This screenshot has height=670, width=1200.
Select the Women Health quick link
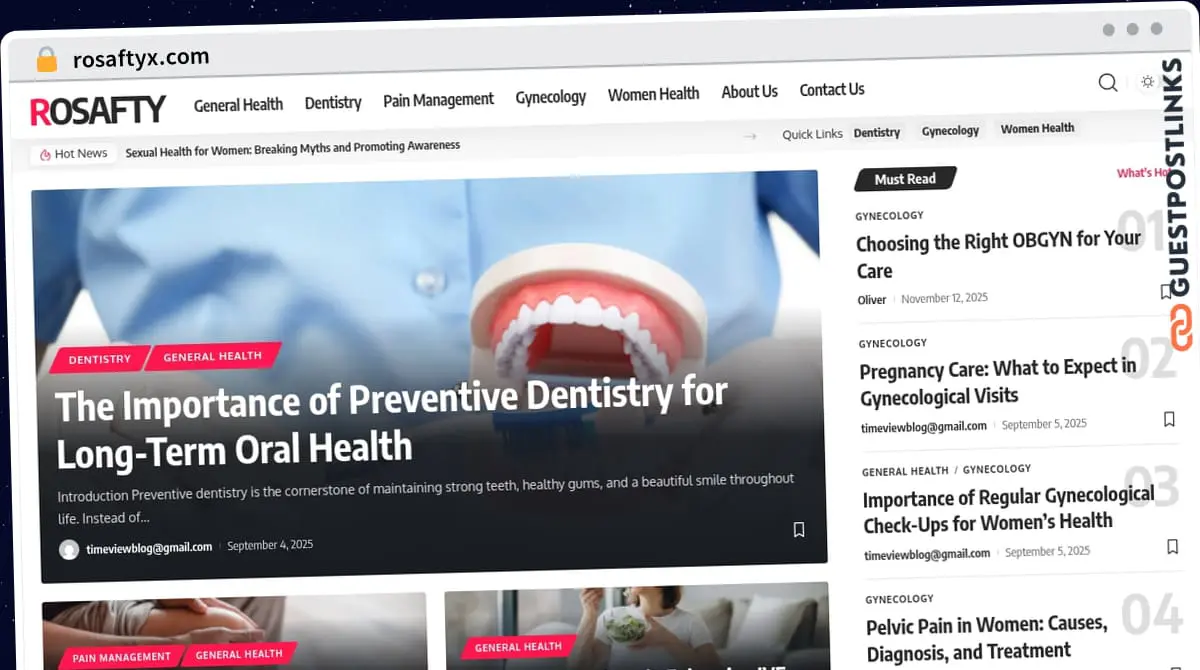[x=1037, y=129]
